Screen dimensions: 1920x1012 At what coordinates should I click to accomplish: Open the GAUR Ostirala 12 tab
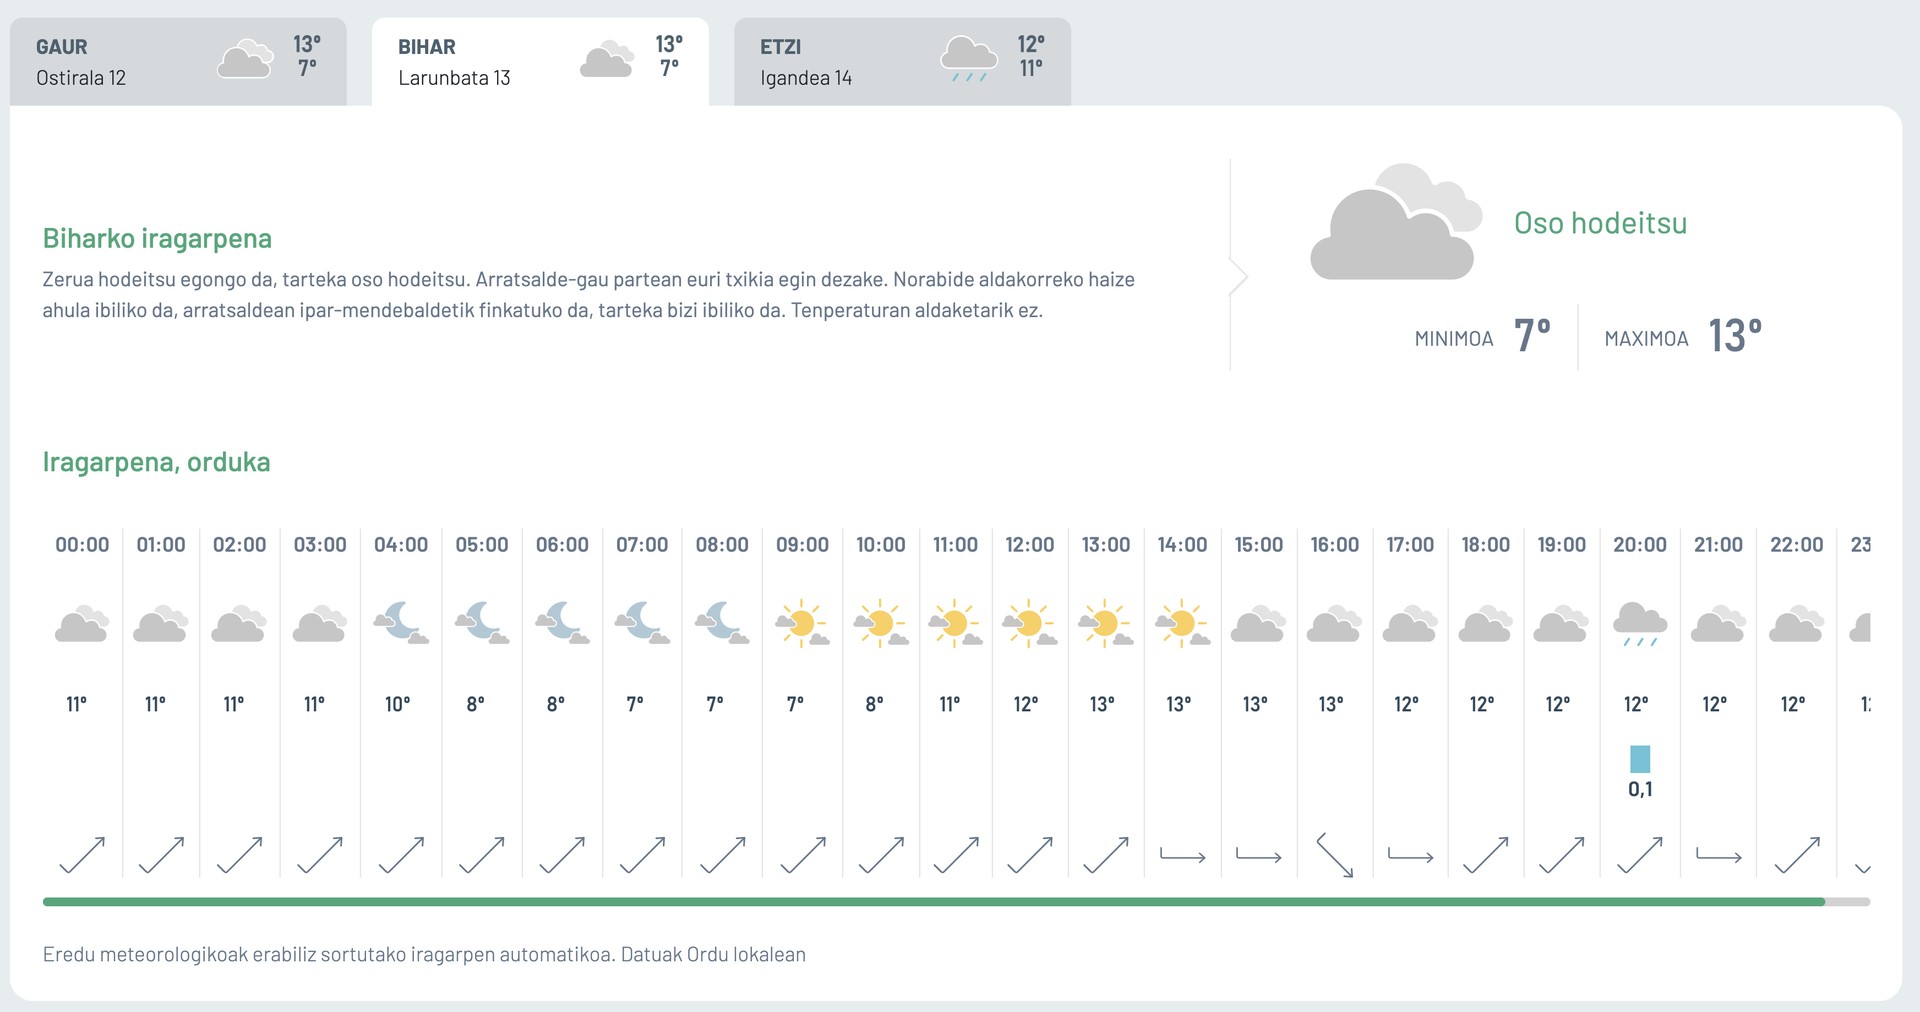click(x=178, y=61)
